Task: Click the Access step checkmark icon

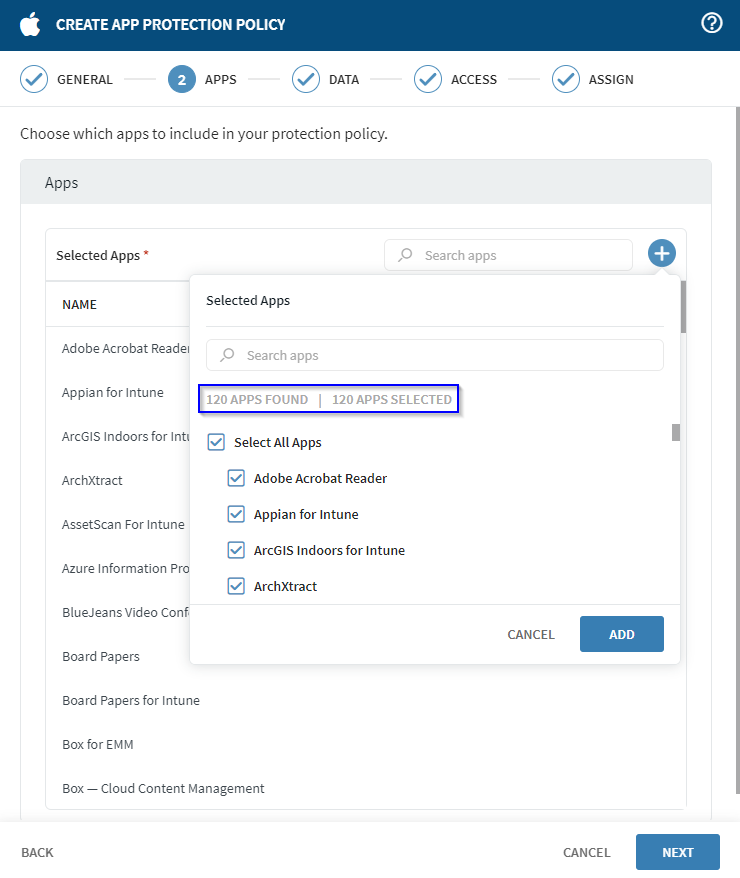Action: tap(428, 79)
